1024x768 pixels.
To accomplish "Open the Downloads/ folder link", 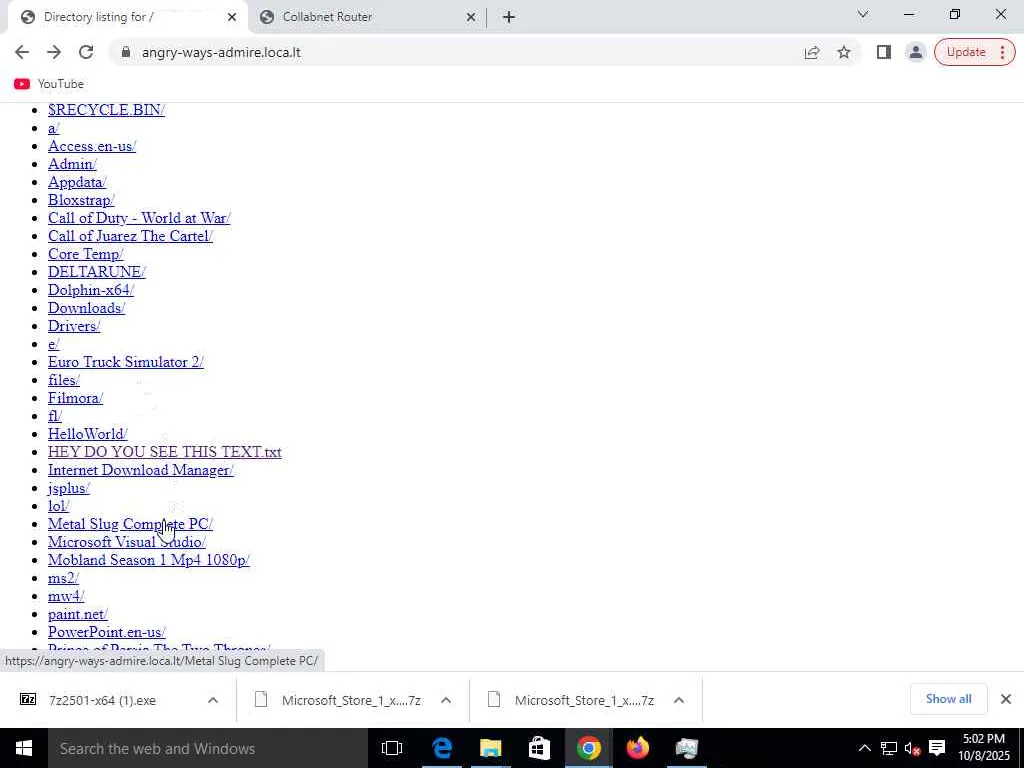I will [x=86, y=308].
